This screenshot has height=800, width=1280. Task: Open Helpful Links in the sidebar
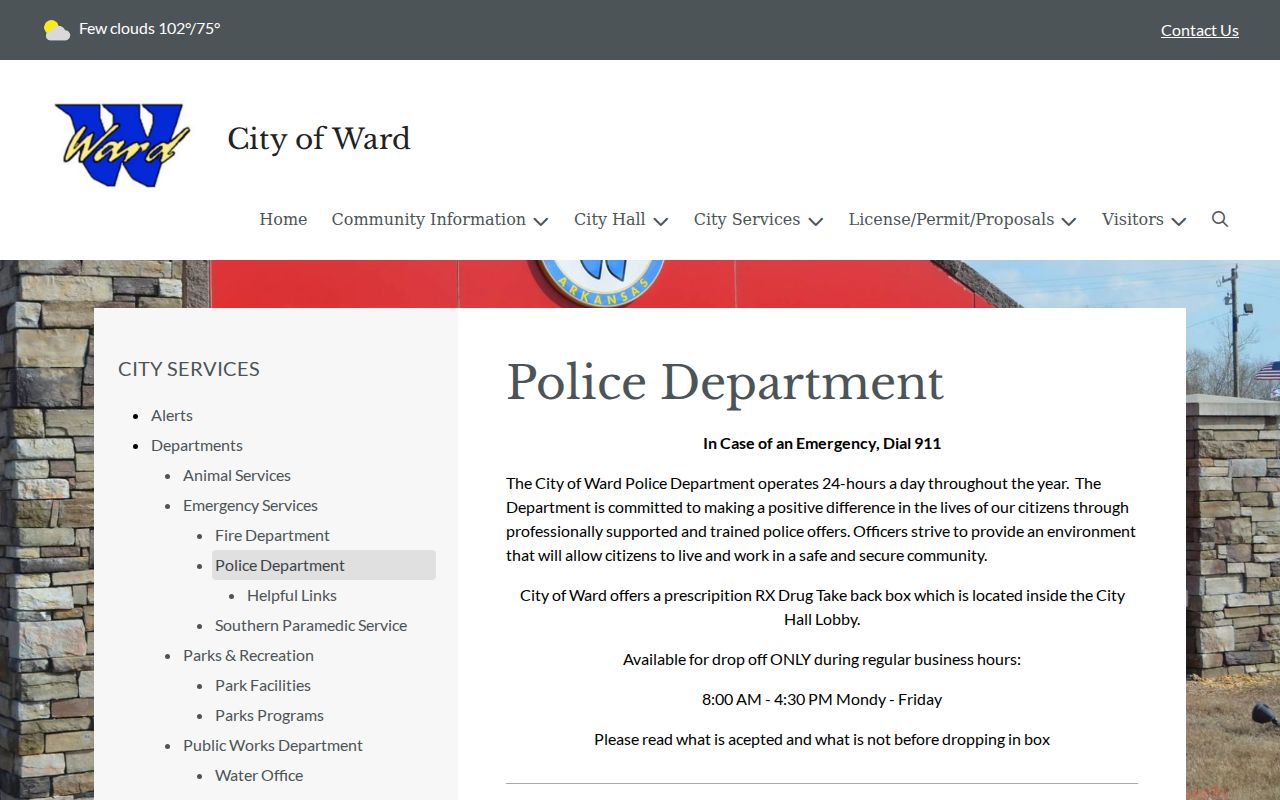coord(292,595)
